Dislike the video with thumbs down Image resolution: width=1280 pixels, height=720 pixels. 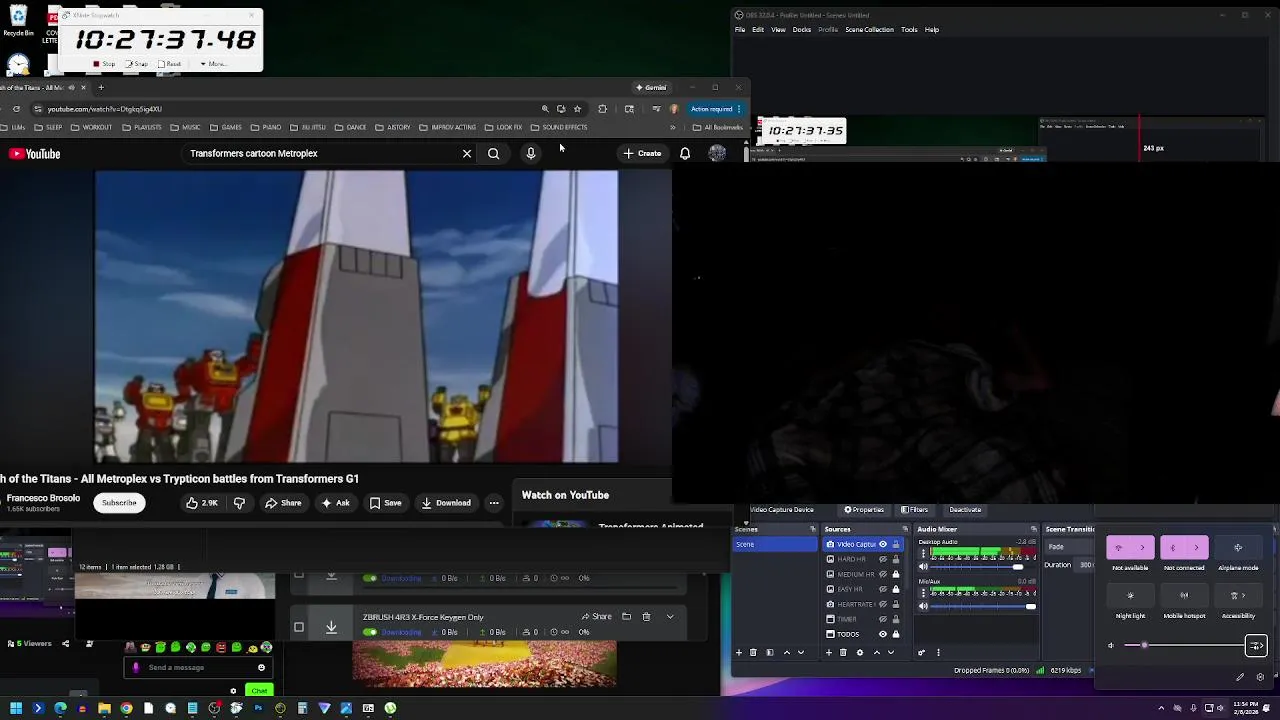point(239,503)
